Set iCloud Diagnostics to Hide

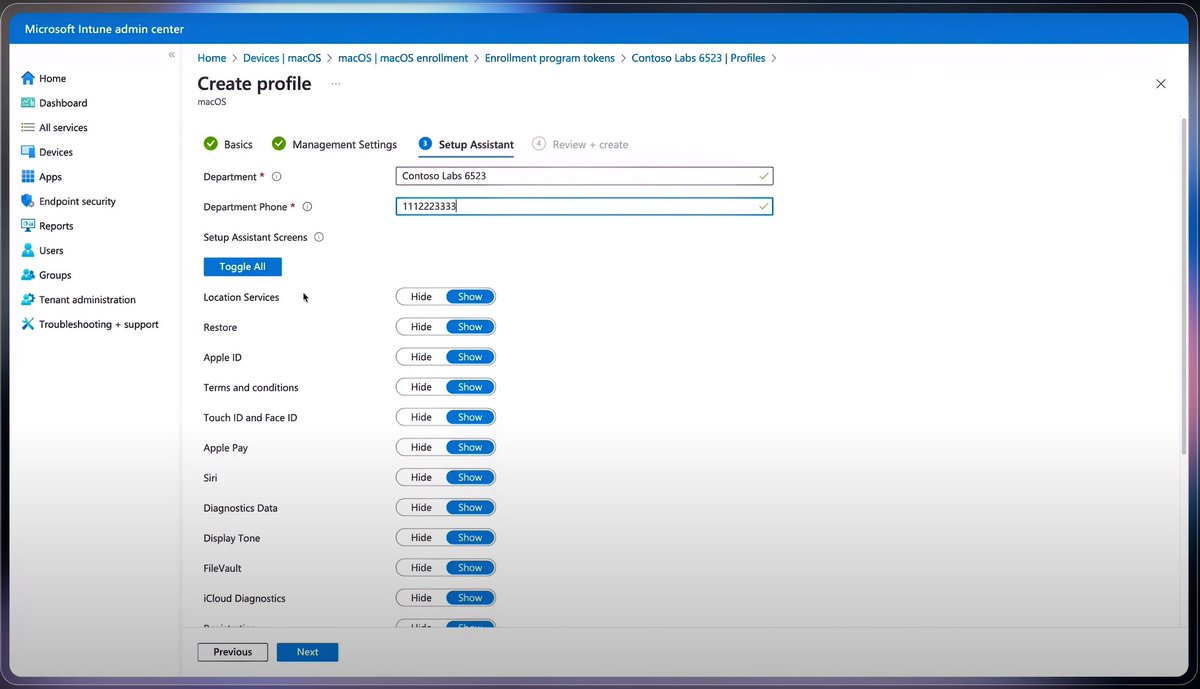(x=421, y=597)
